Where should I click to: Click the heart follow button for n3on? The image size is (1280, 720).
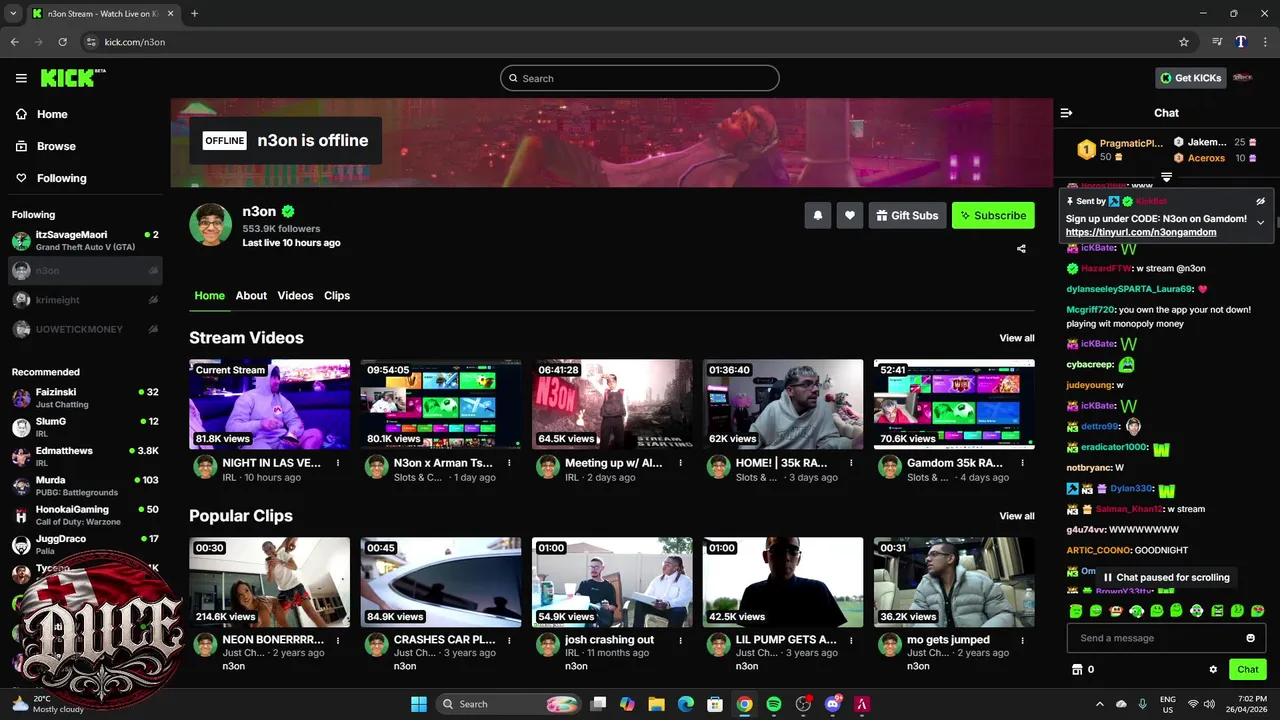(850, 215)
